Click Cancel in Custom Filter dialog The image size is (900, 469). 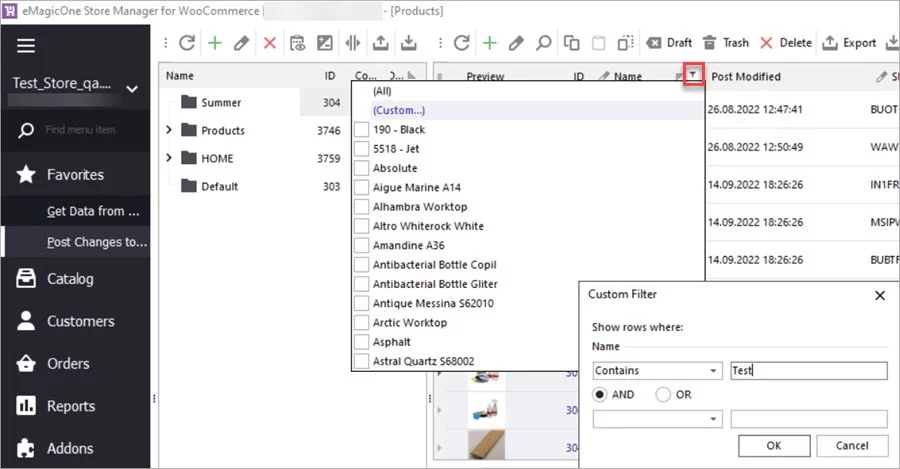[x=852, y=445]
